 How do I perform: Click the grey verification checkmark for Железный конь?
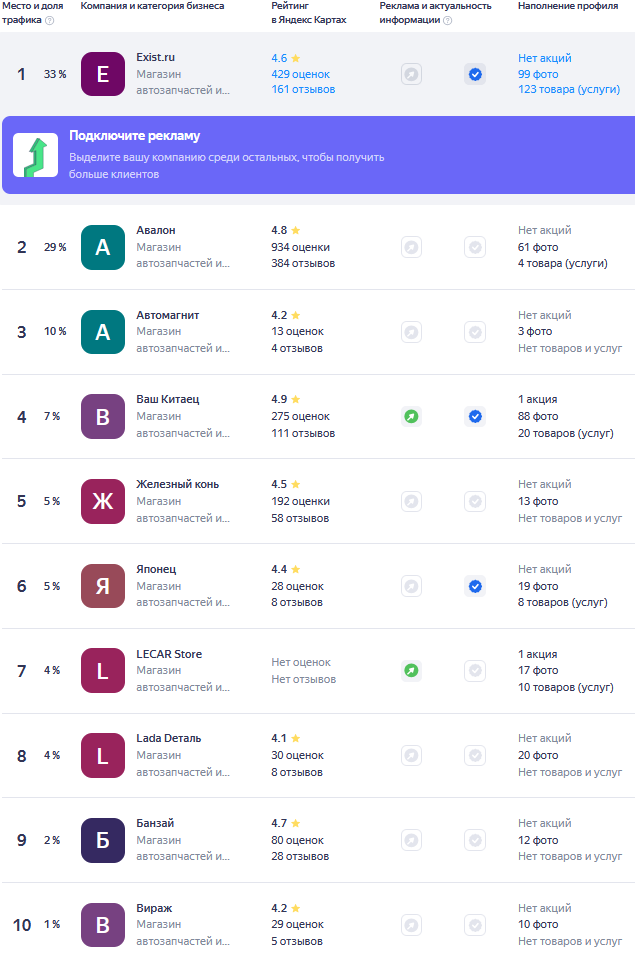[475, 502]
